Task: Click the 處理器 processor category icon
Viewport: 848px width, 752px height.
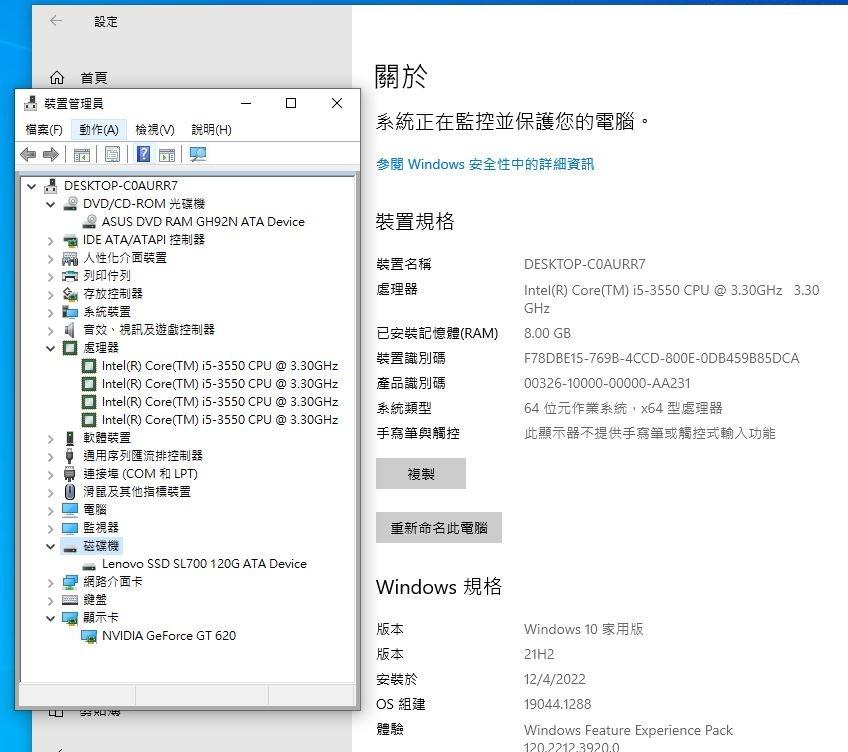Action: coord(70,347)
